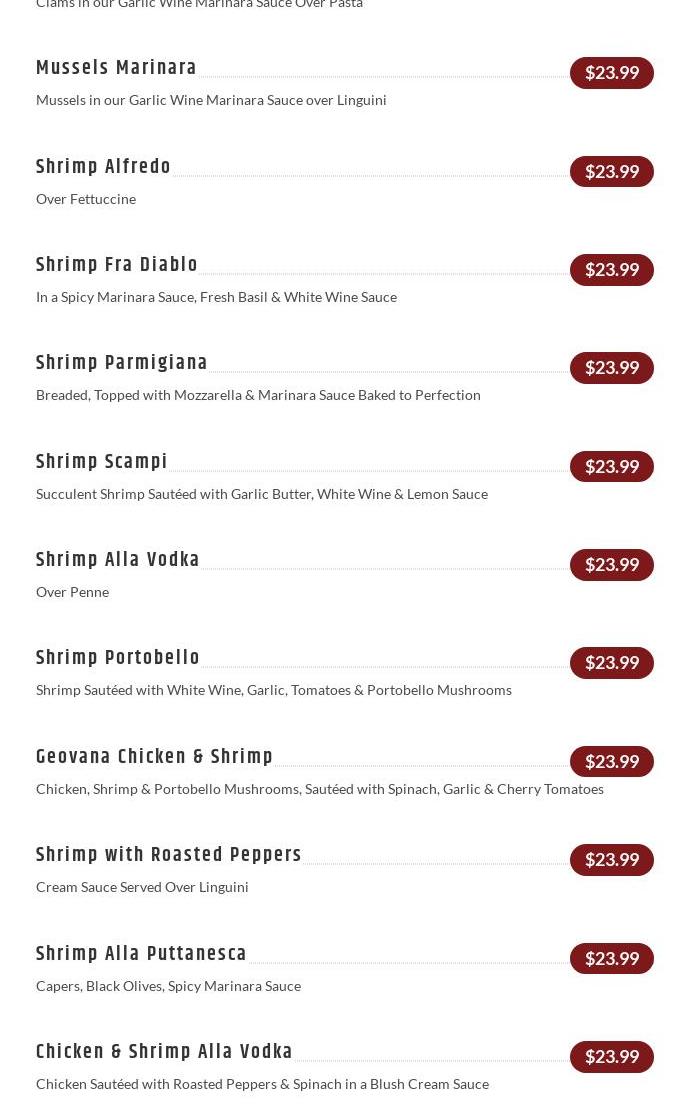Click the Shrimp Parmigiana $23.99 badge
This screenshot has width=690, height=1107.
point(612,368)
